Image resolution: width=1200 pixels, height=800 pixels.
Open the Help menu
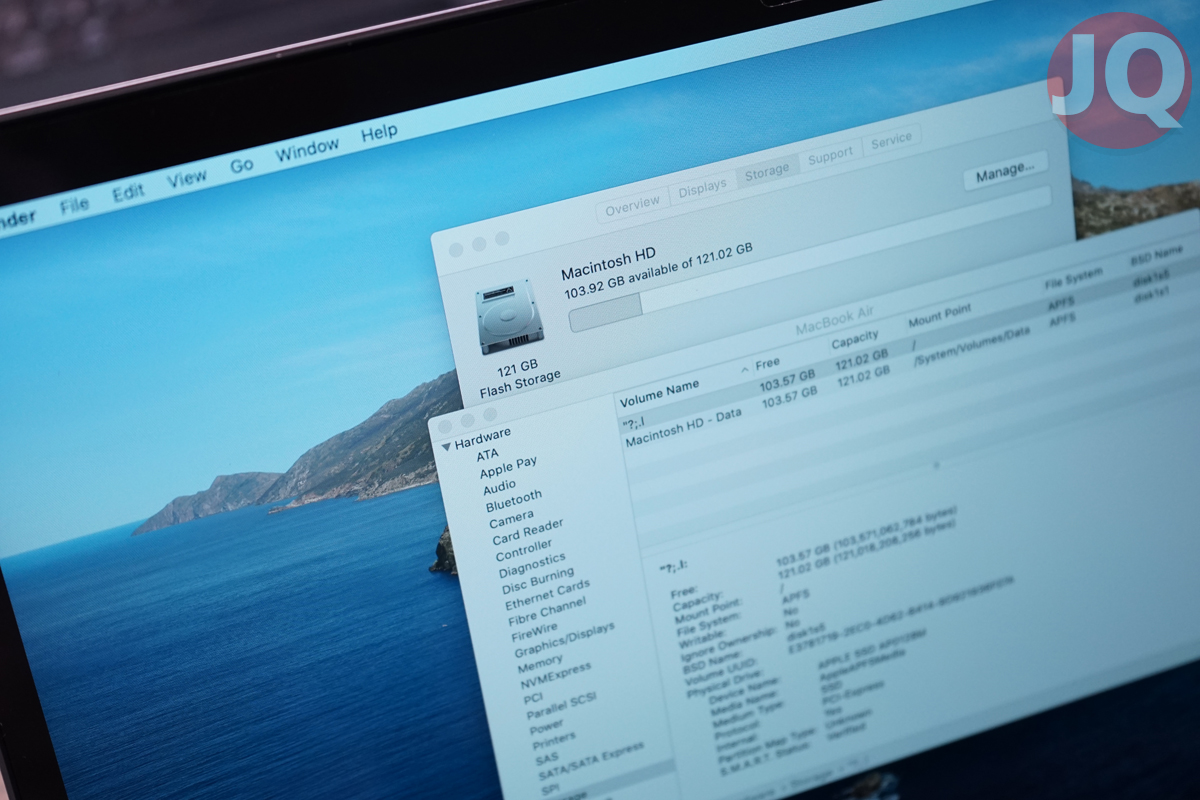tap(379, 132)
